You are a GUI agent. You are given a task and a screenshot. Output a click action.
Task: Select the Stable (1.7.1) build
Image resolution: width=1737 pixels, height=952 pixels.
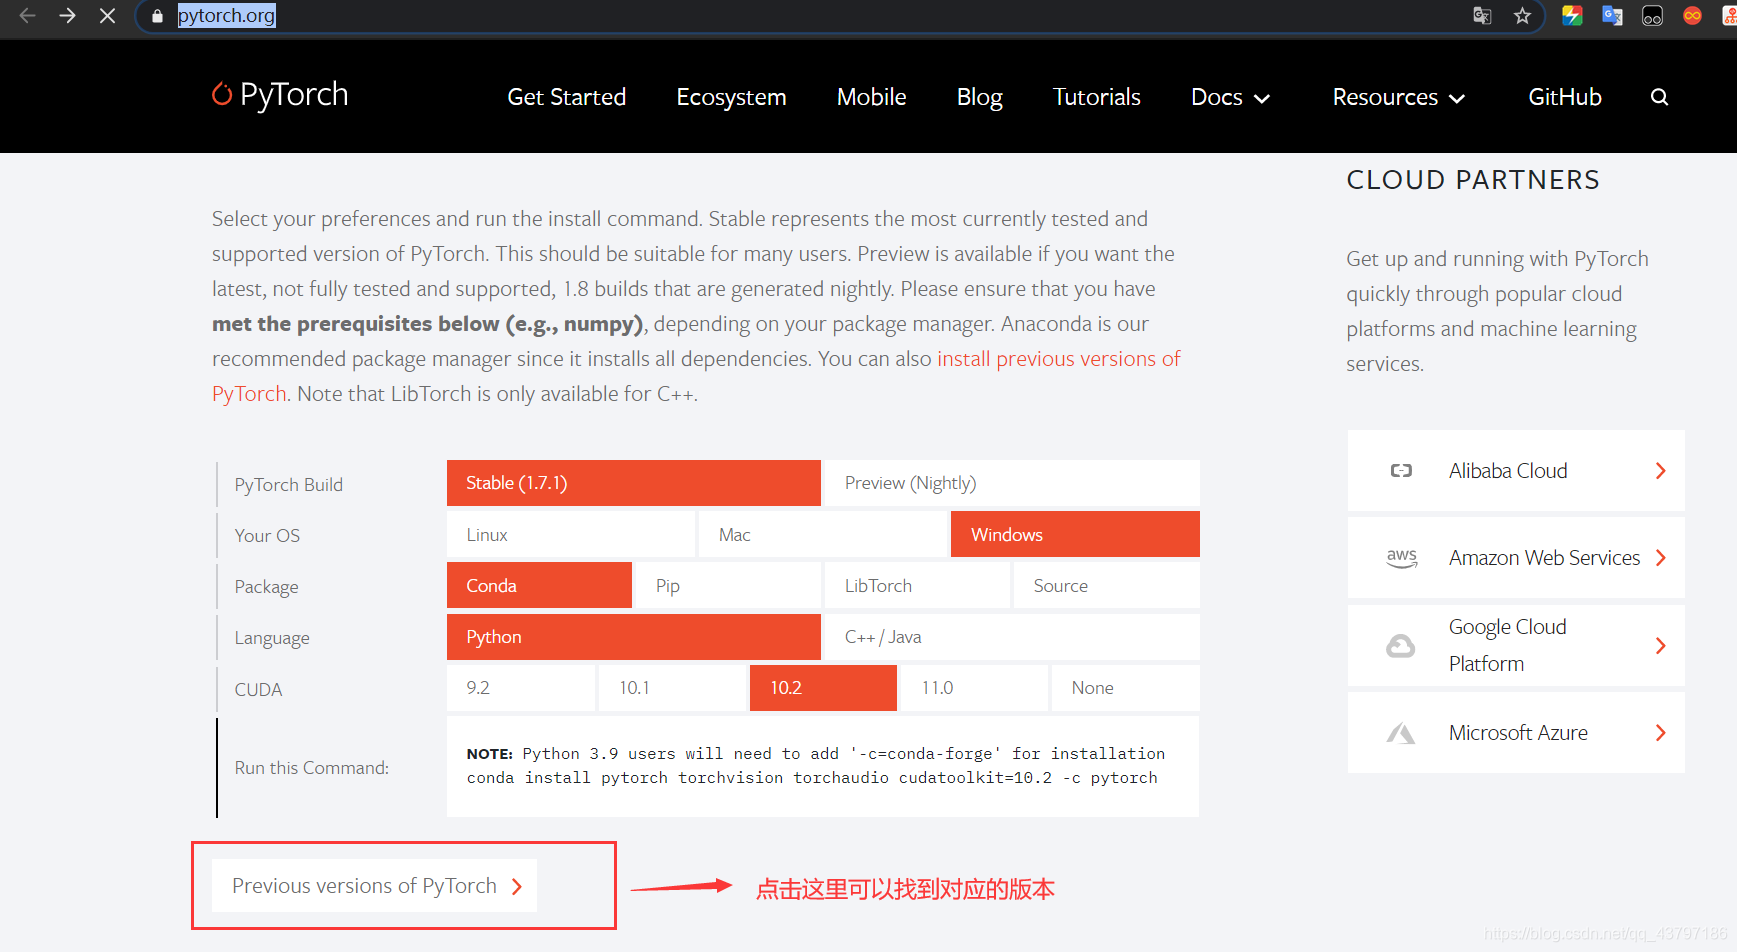point(633,483)
